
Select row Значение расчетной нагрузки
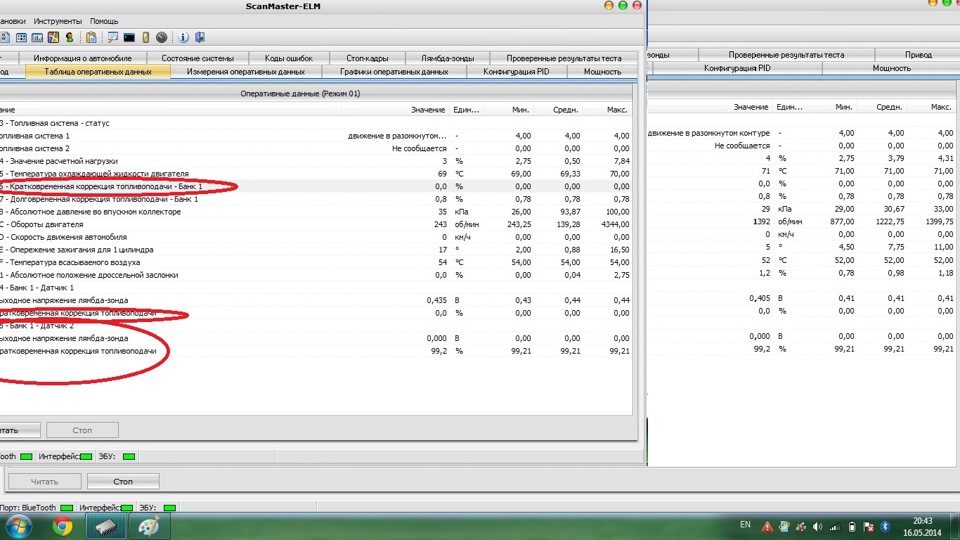(316, 161)
